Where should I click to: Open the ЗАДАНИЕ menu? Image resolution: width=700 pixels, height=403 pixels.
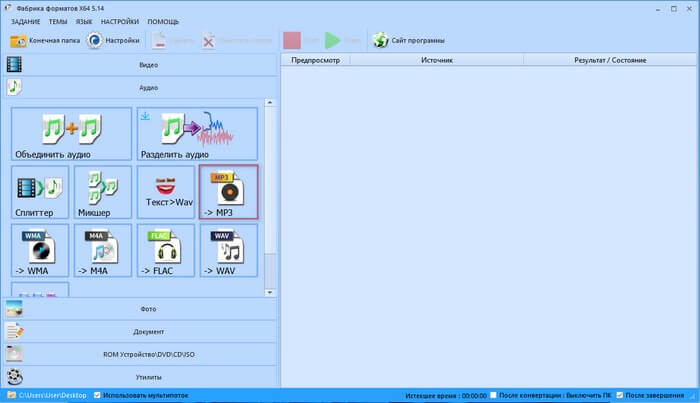25,21
